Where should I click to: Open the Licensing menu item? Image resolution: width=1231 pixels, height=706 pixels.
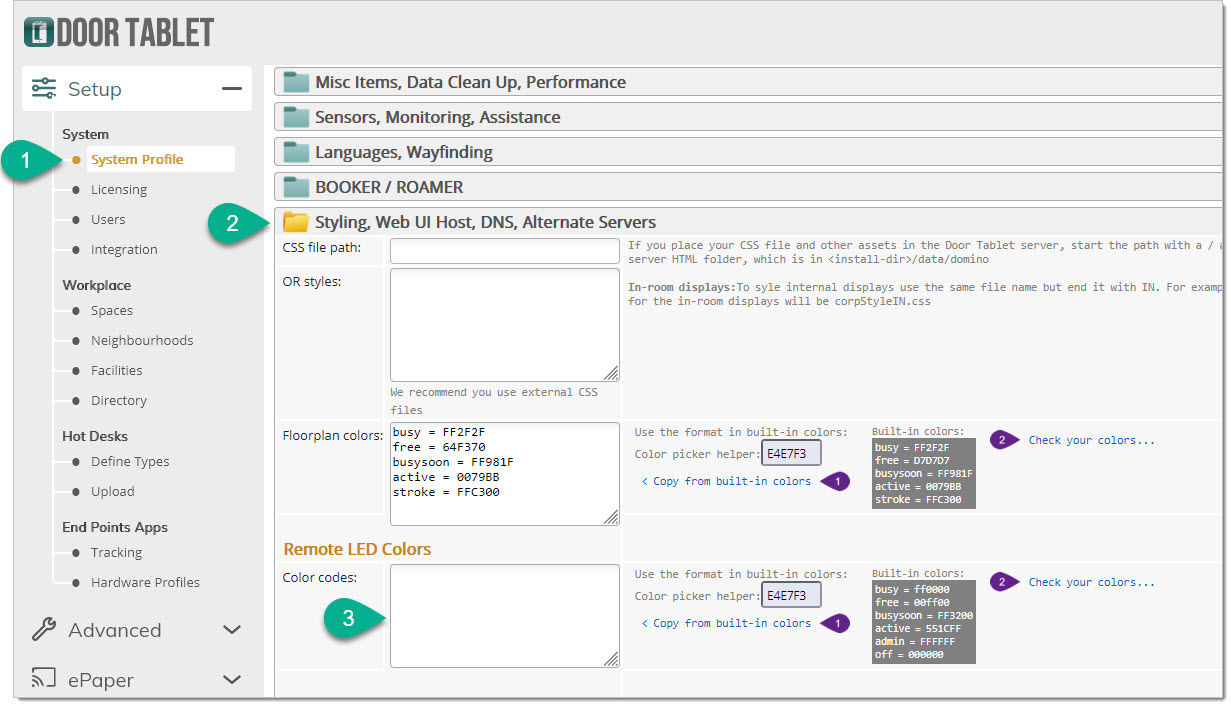[x=119, y=190]
